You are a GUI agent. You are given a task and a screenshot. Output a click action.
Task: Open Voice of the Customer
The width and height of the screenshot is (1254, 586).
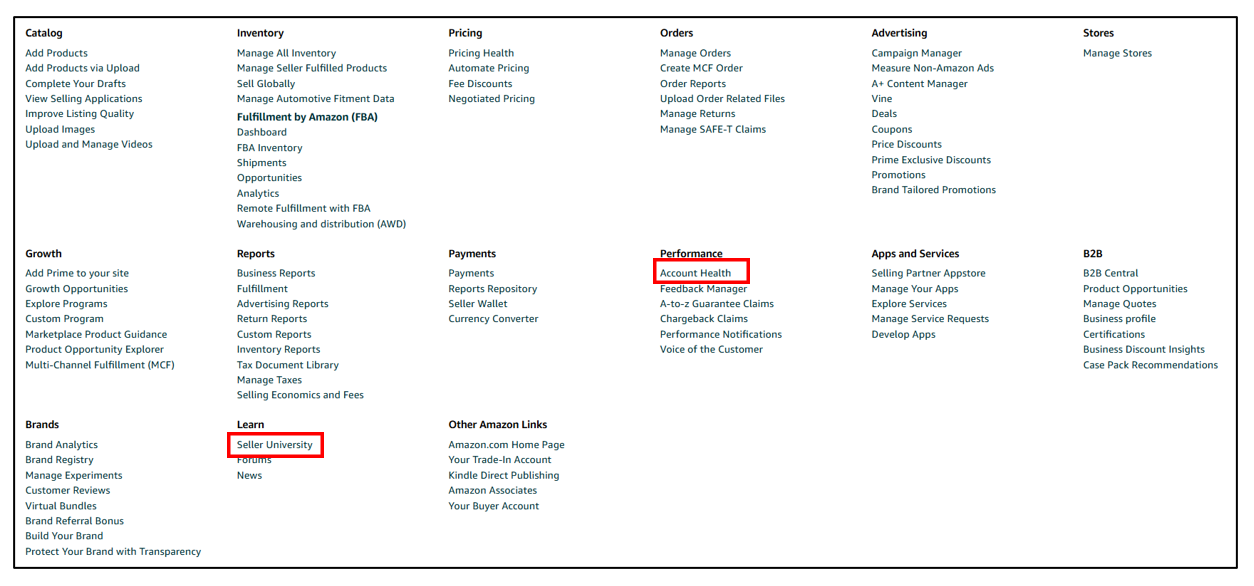pos(711,350)
